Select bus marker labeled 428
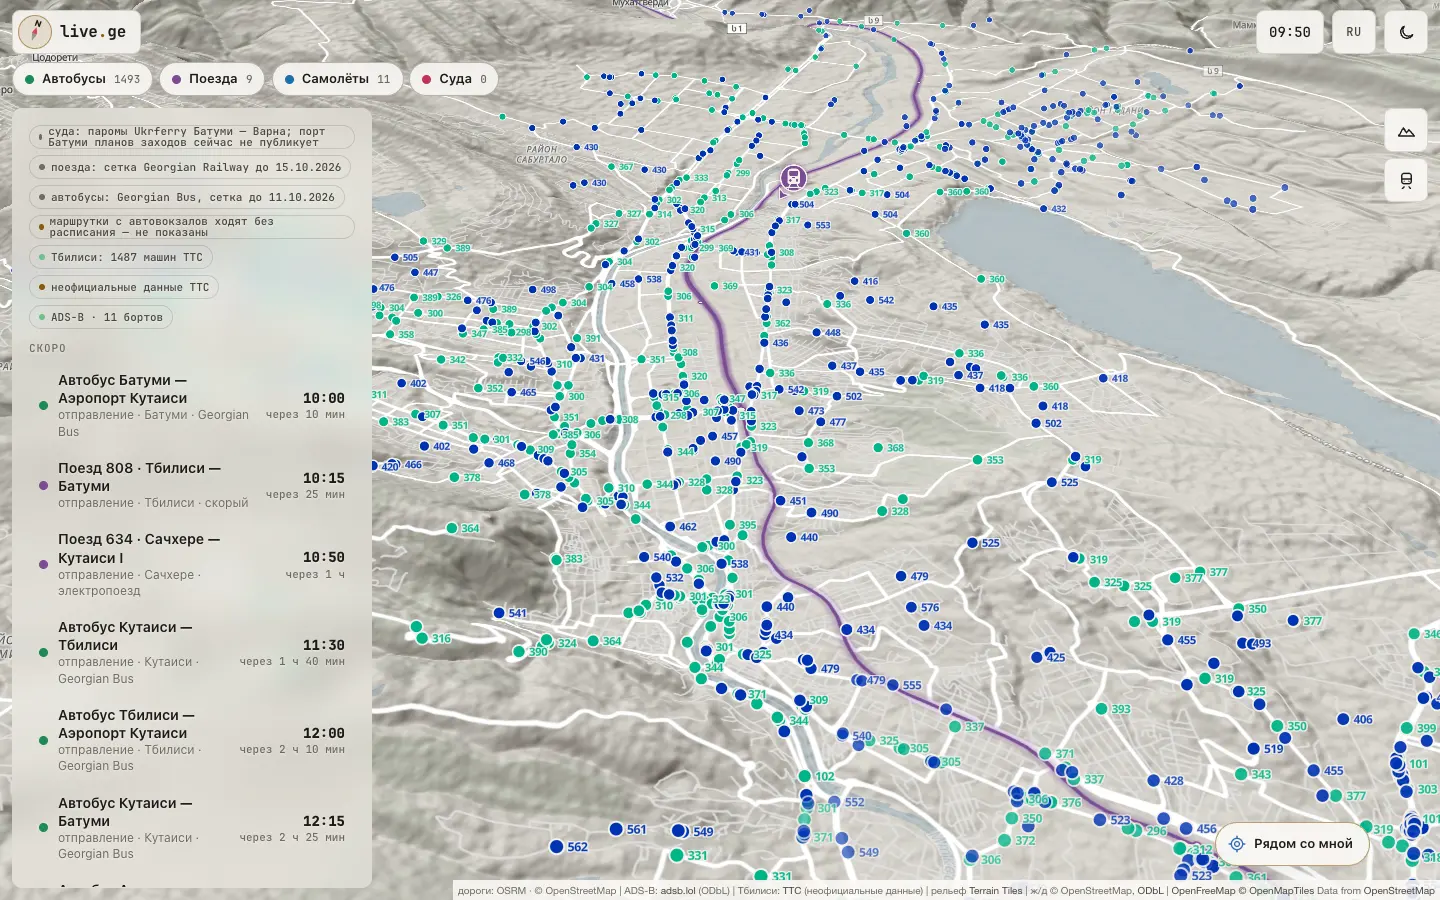Screen dimensions: 1440x900 [1153, 781]
